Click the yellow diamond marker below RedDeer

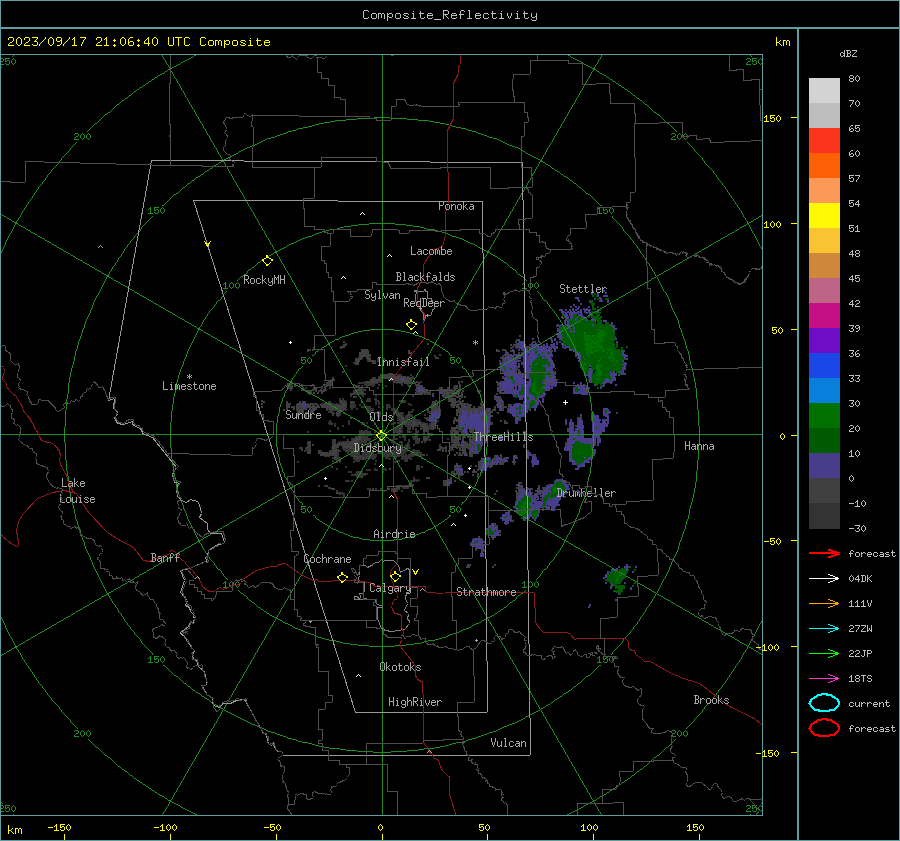pos(411,325)
